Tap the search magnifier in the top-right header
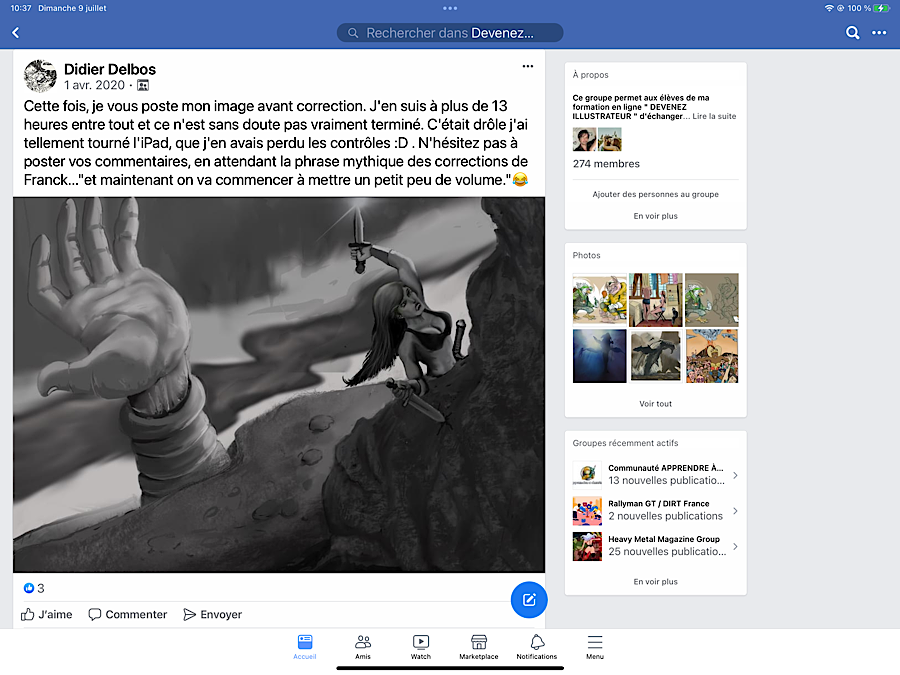 (852, 33)
